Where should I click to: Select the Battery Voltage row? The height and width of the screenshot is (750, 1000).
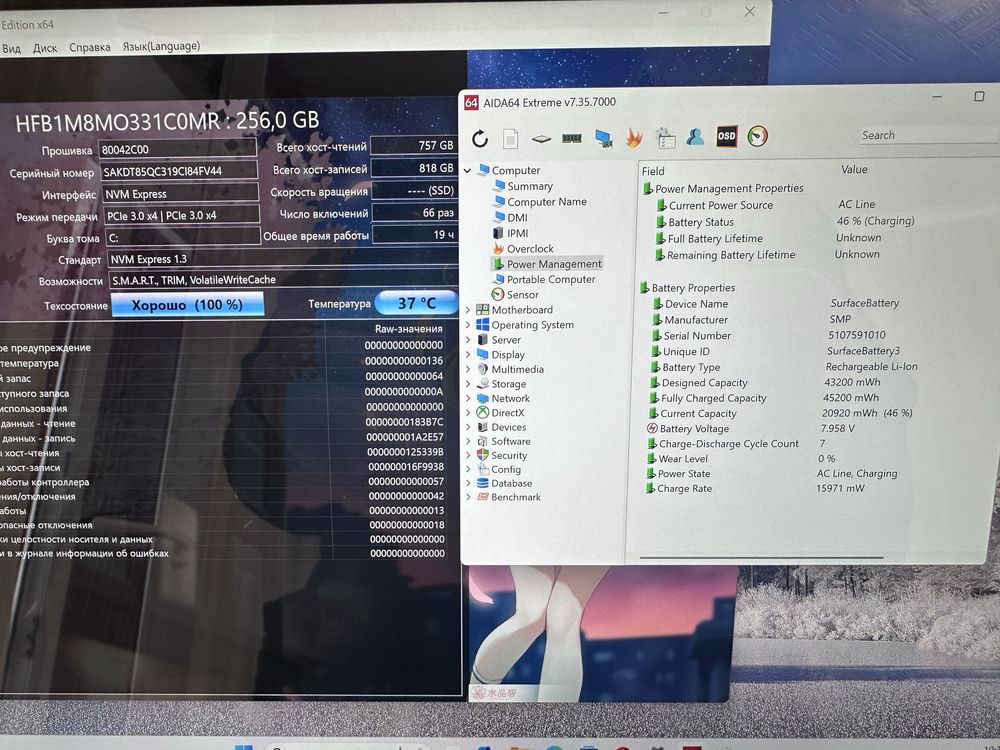(751, 429)
